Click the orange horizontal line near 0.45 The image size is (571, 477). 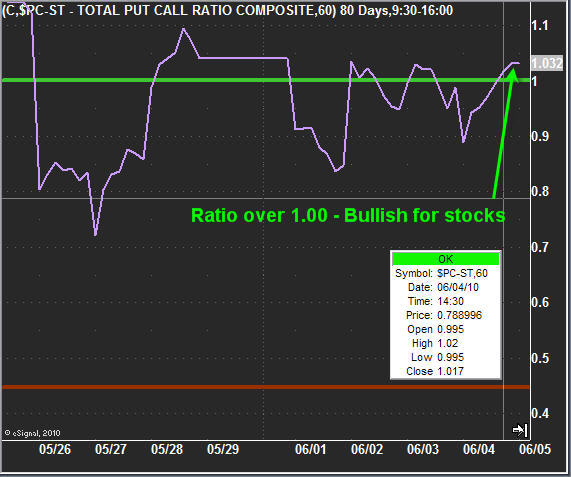(x=266, y=387)
